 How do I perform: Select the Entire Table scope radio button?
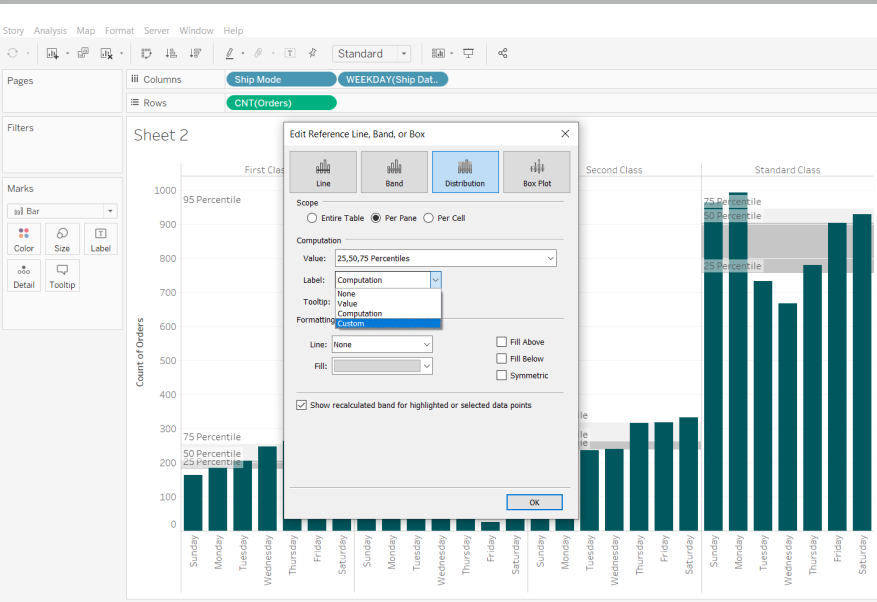(312, 218)
